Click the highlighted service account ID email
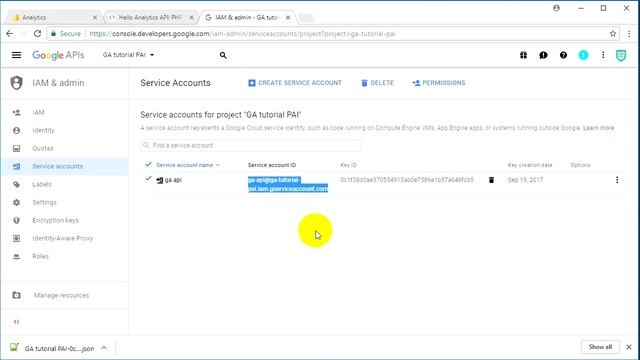Screen dimensions: 640x360 click(288, 184)
